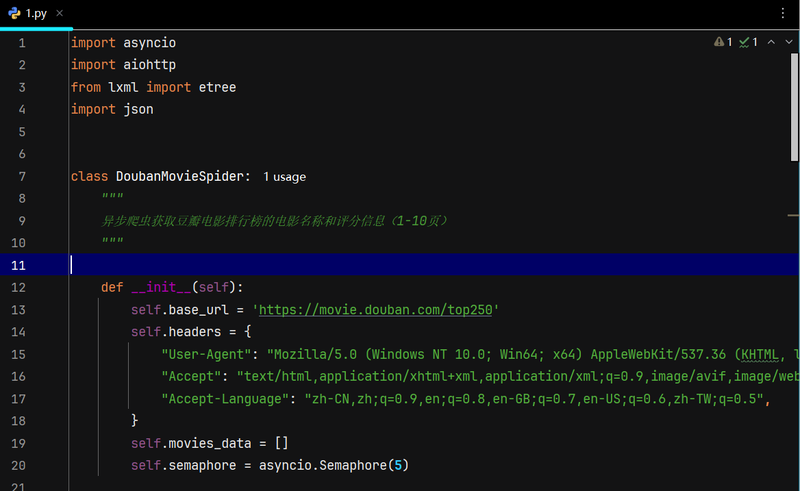This screenshot has height=491, width=800.
Task: Click 'etree' on line 3
Action: pyautogui.click(x=217, y=87)
